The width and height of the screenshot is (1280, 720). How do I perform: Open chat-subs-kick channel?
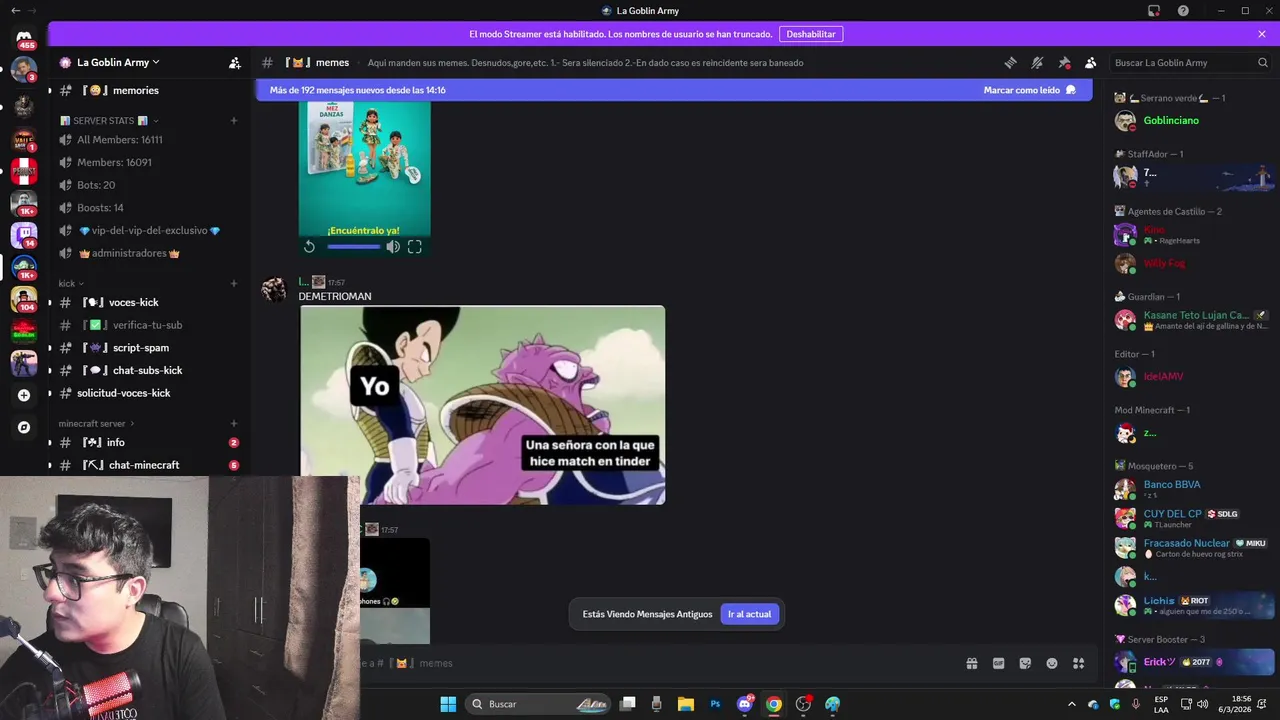[148, 370]
